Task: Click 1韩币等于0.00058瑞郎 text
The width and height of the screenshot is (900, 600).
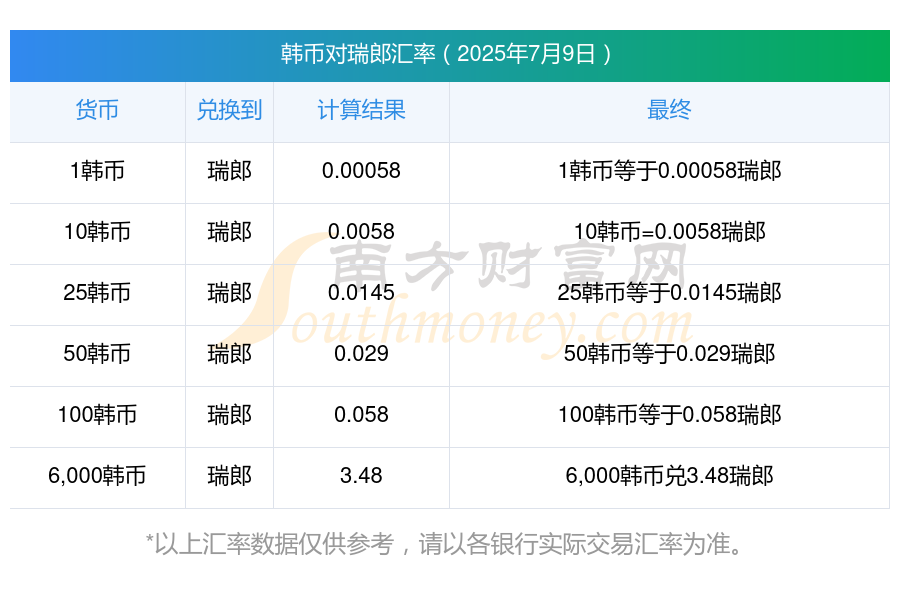Action: [669, 171]
